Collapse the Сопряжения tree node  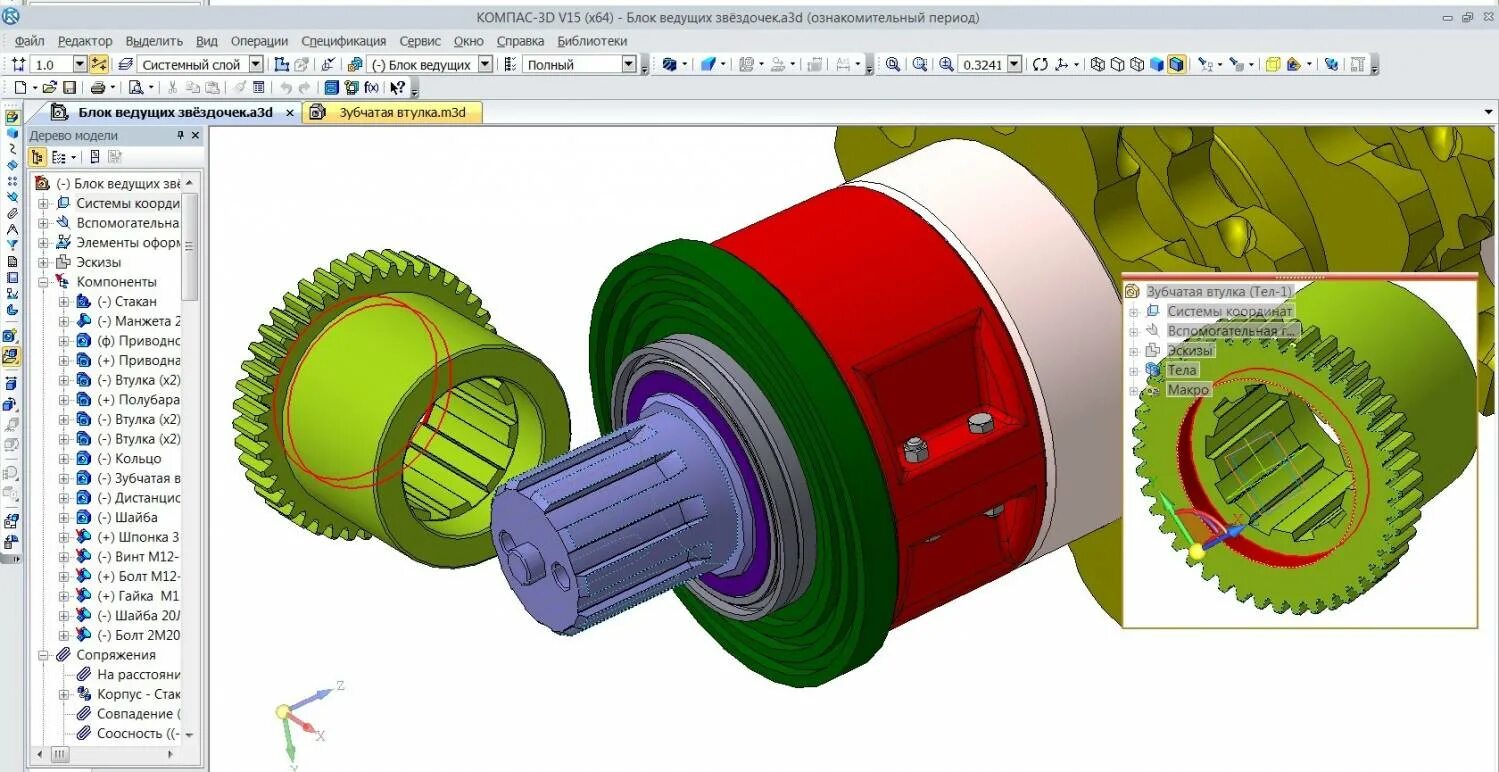pyautogui.click(x=43, y=655)
